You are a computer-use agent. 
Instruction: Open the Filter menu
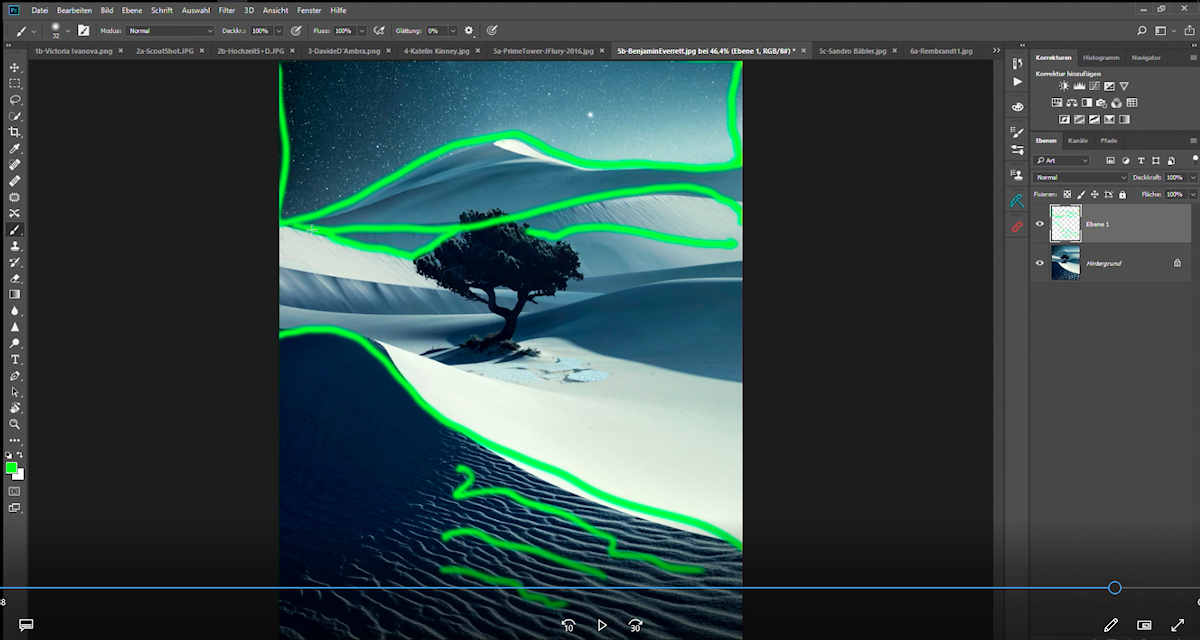(x=227, y=10)
